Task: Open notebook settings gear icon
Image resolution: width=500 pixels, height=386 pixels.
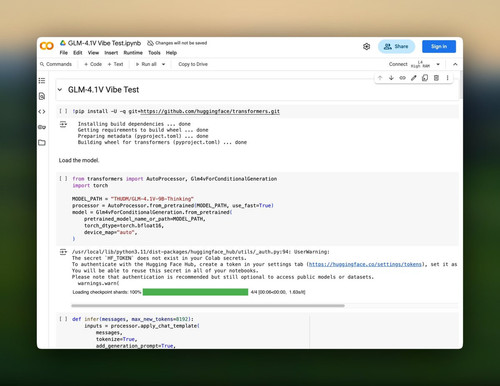Action: [366, 46]
